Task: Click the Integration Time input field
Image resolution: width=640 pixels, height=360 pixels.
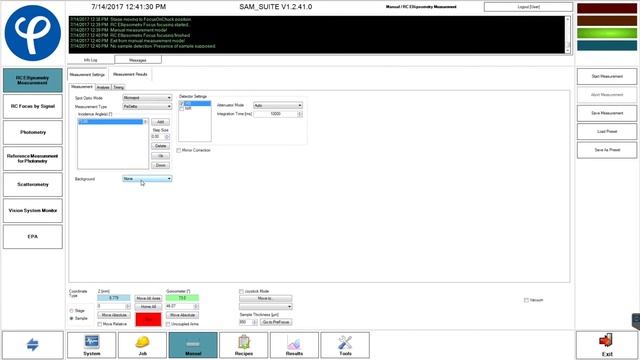Action: [x=276, y=114]
